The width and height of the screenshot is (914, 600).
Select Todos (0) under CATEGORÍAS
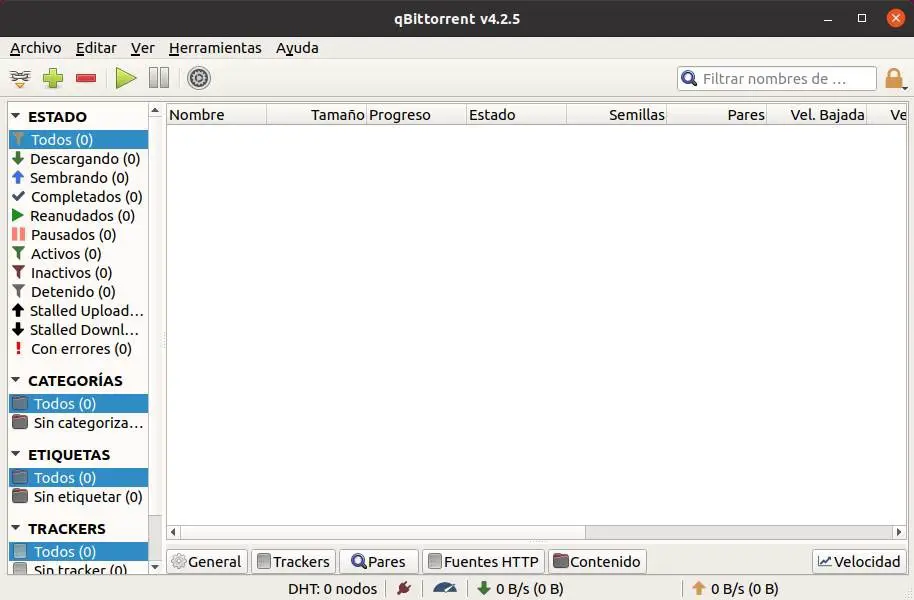[x=78, y=403]
